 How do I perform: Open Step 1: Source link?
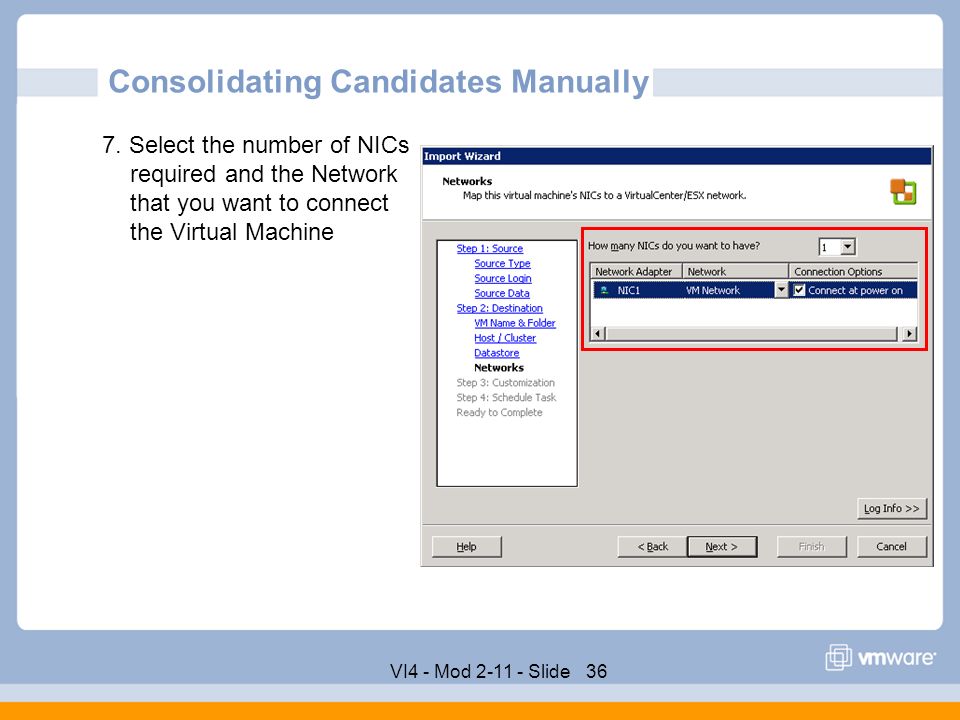pos(489,249)
